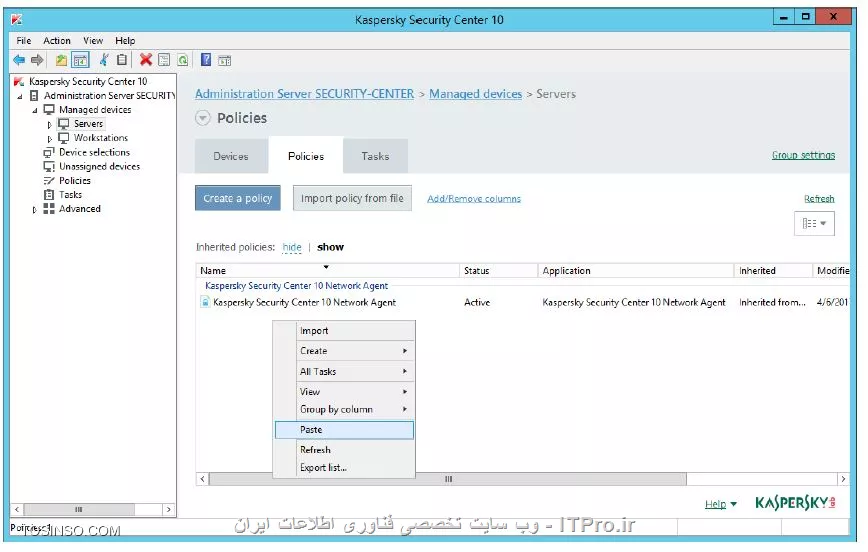Open Group by column submenu

[344, 409]
